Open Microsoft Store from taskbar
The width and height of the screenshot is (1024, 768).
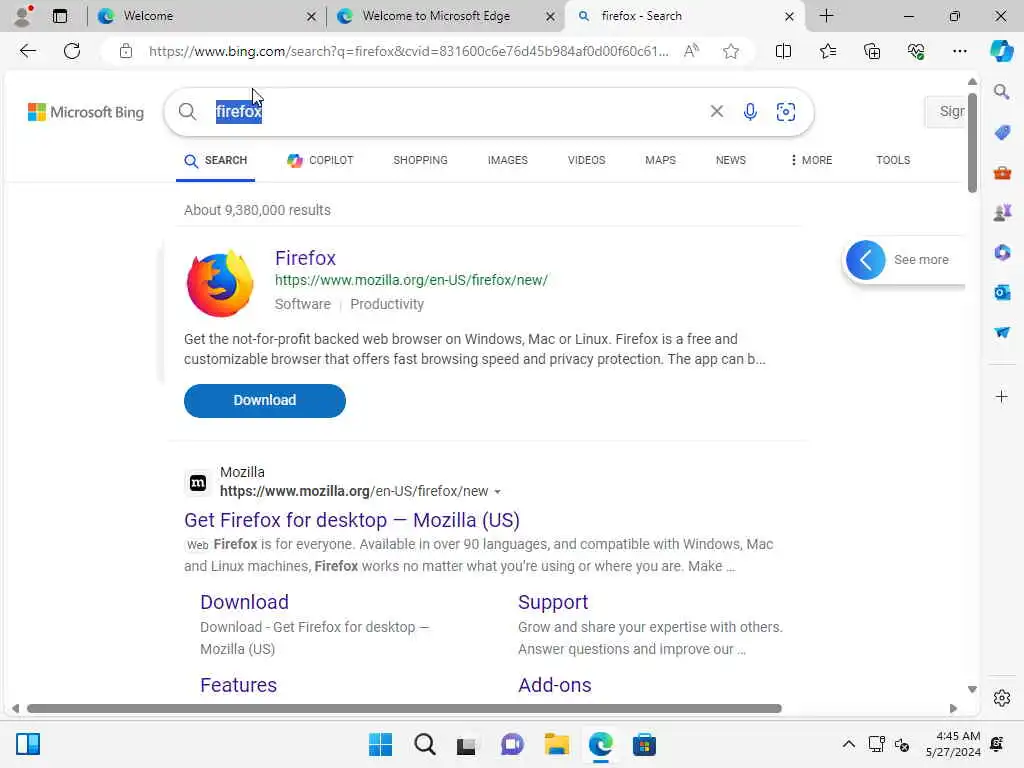[x=644, y=744]
